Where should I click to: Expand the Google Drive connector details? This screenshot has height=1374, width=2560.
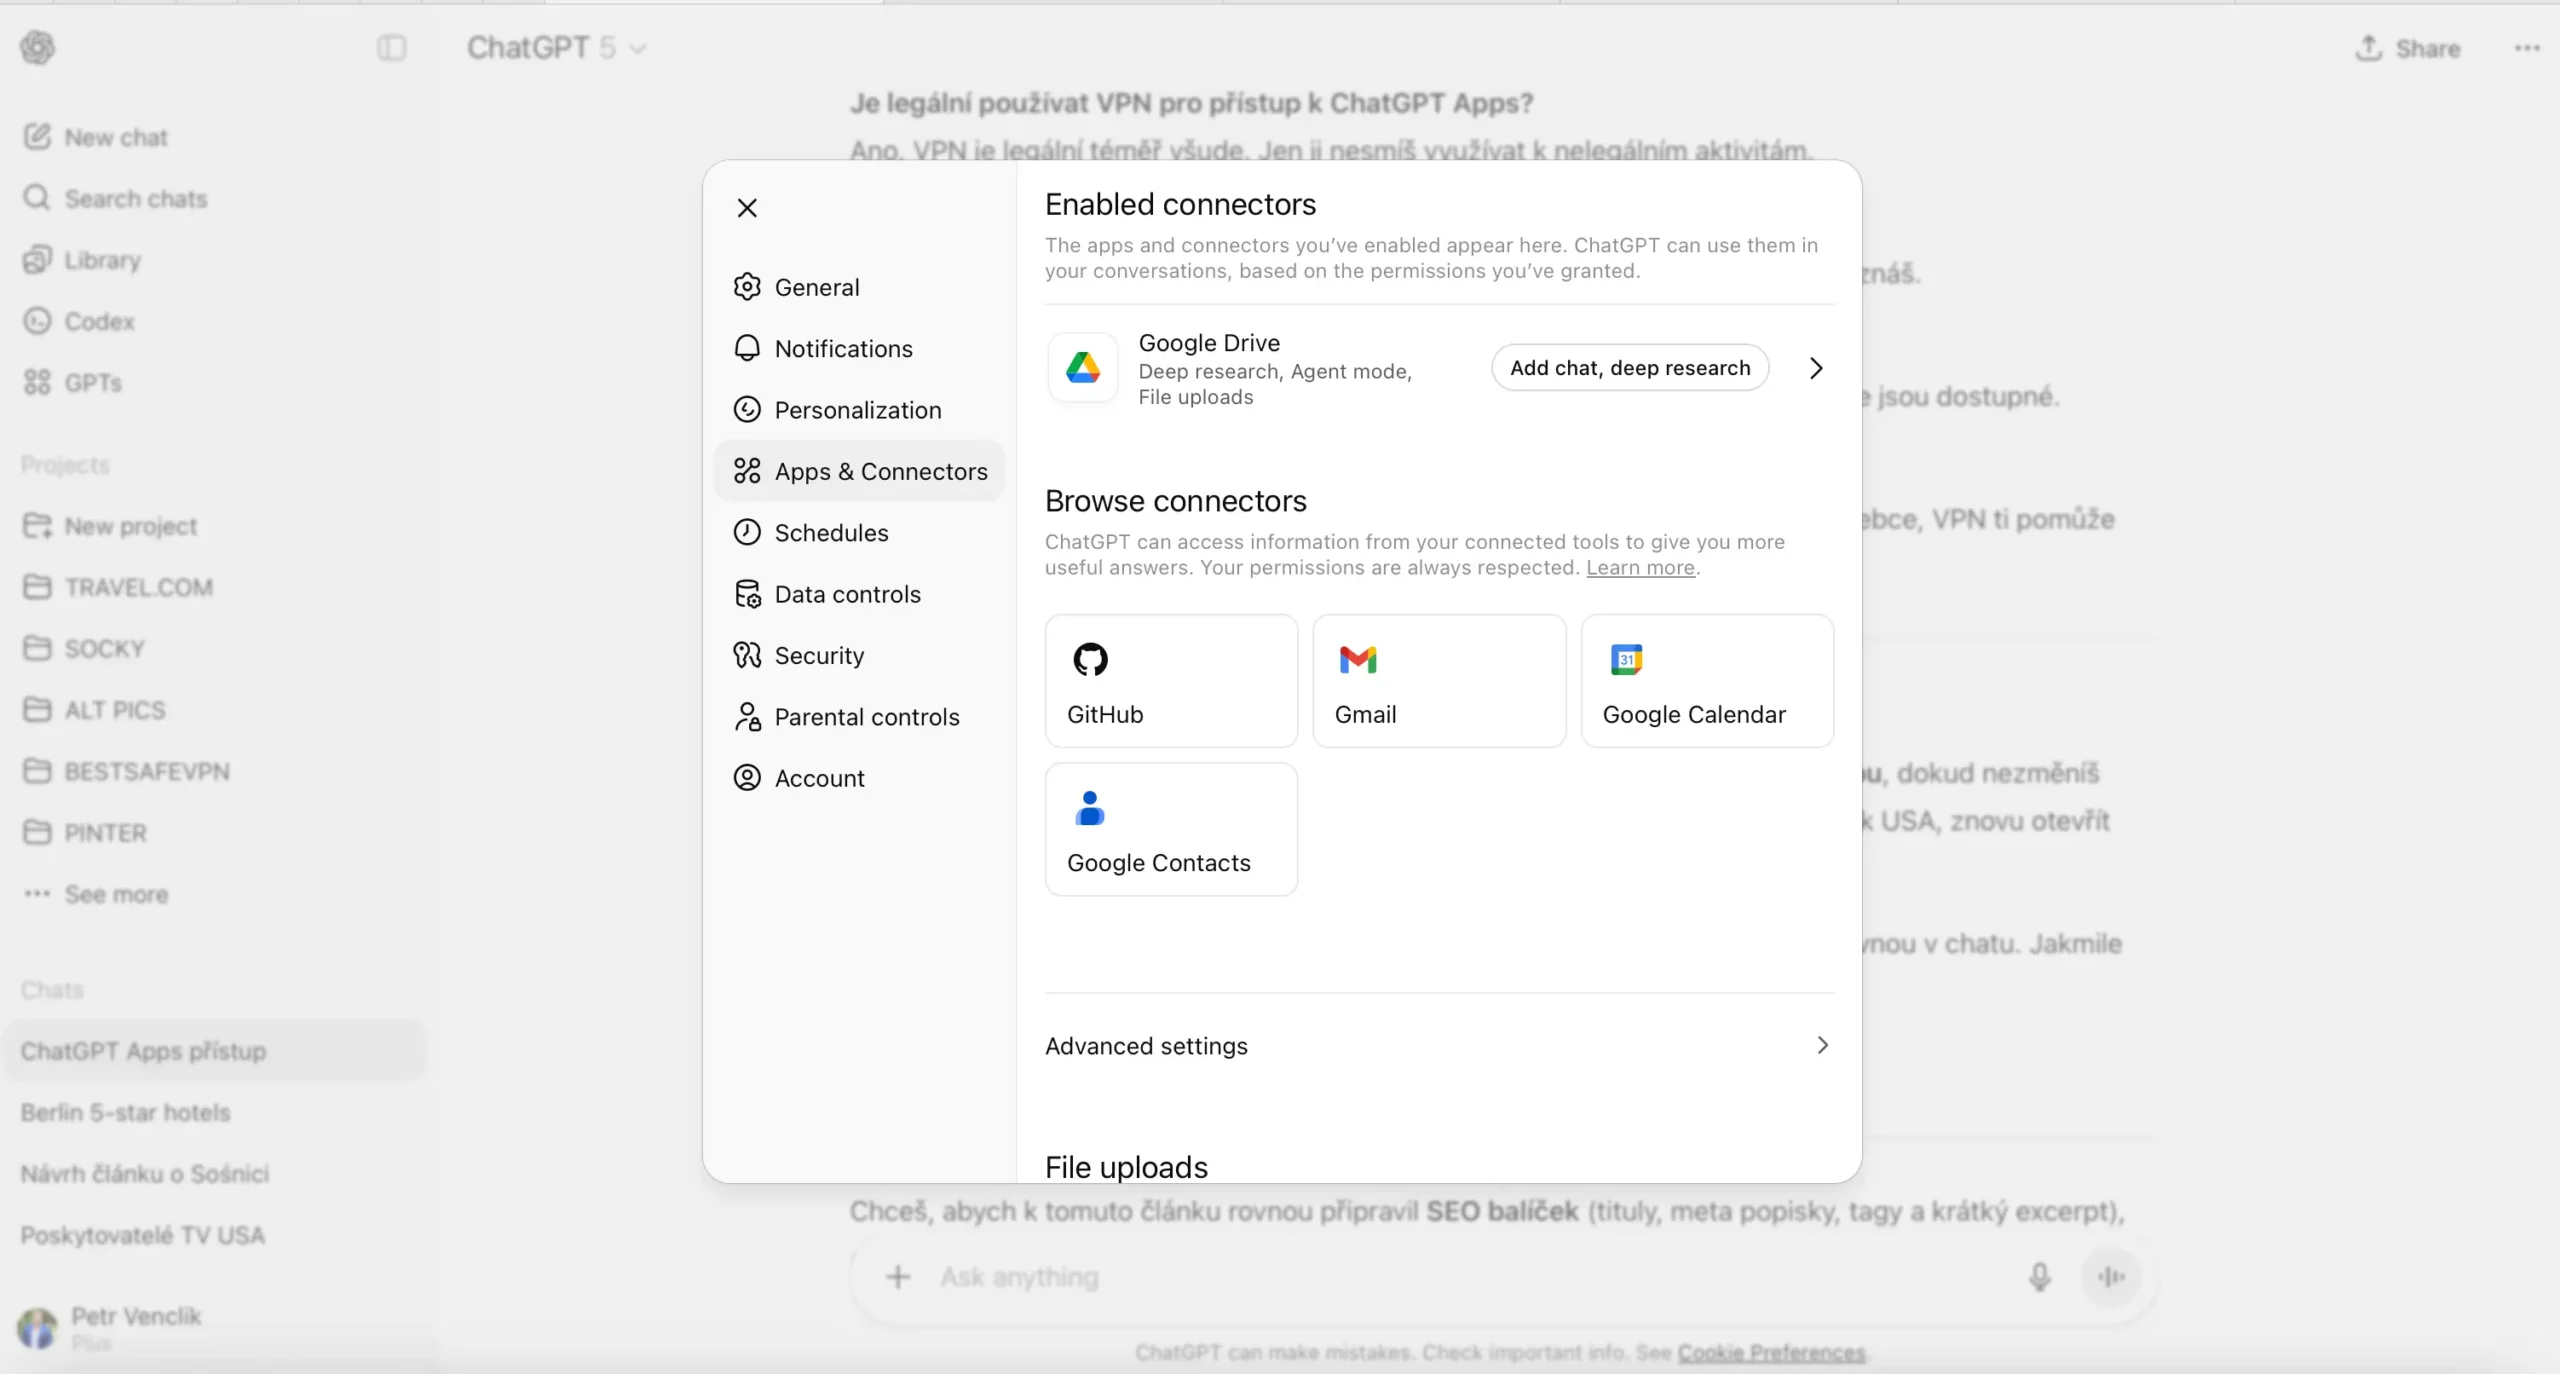[1815, 368]
